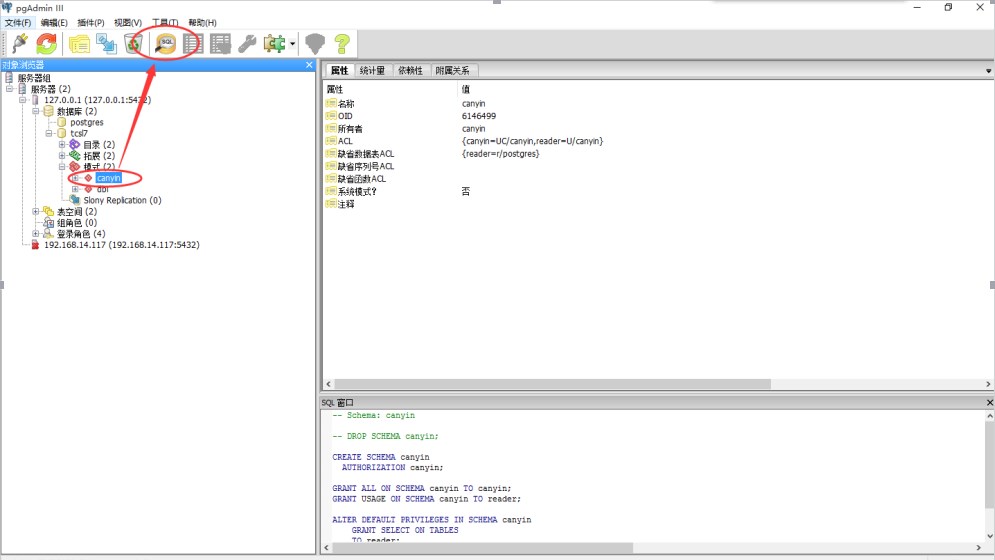
Task: Open the filtered data view toolbar icon
Action: tap(220, 43)
